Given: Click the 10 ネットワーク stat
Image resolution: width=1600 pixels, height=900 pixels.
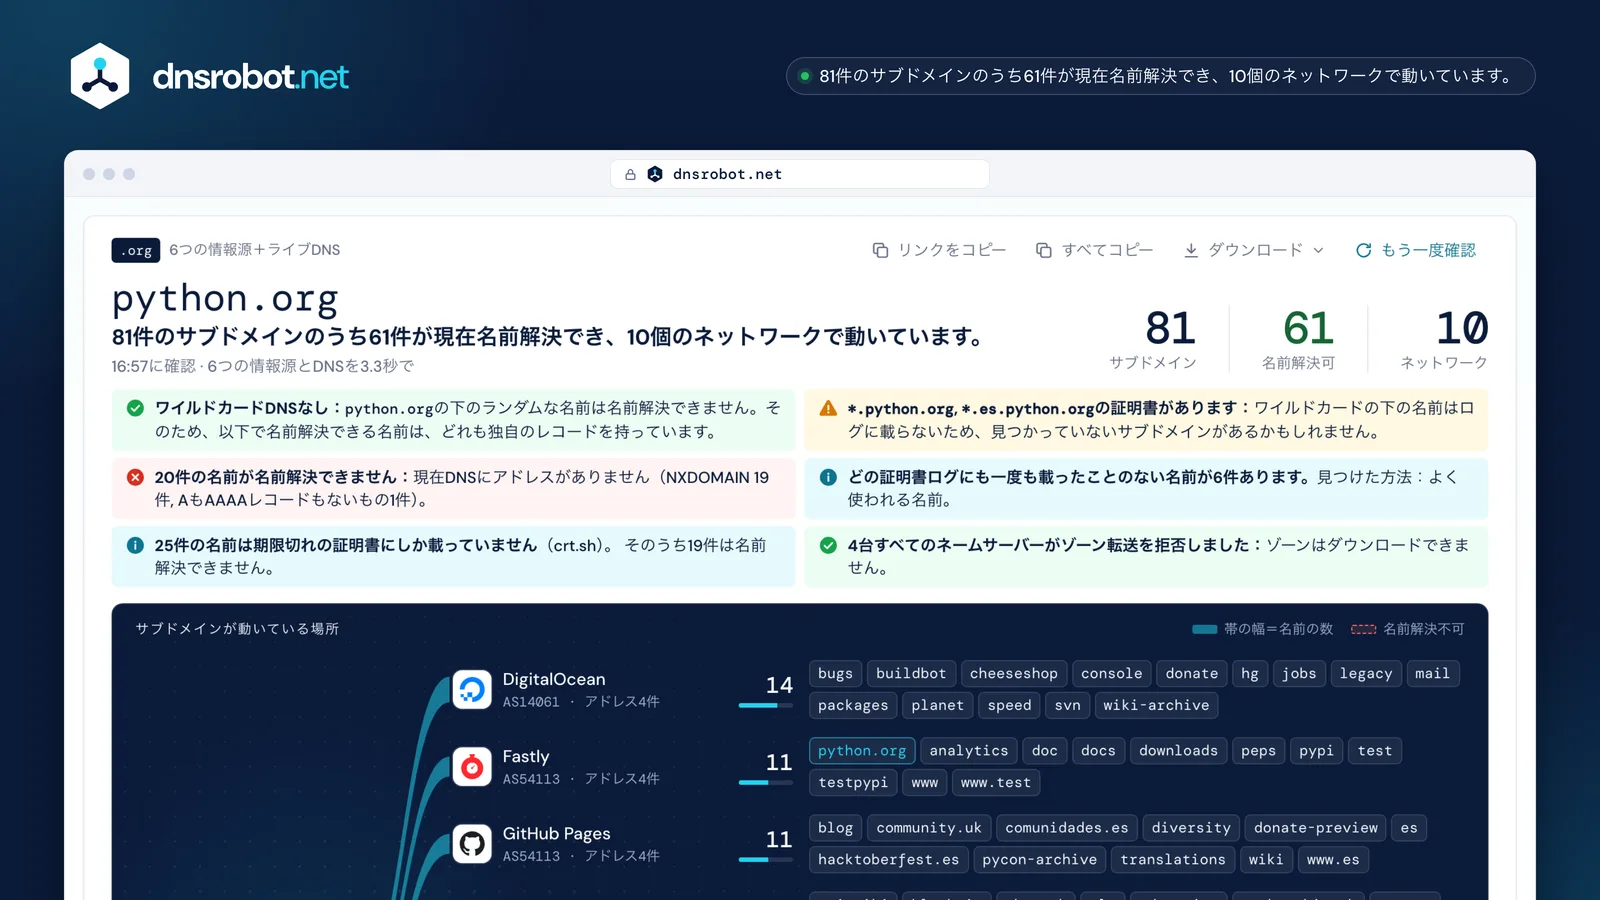Looking at the screenshot, I should [1444, 340].
